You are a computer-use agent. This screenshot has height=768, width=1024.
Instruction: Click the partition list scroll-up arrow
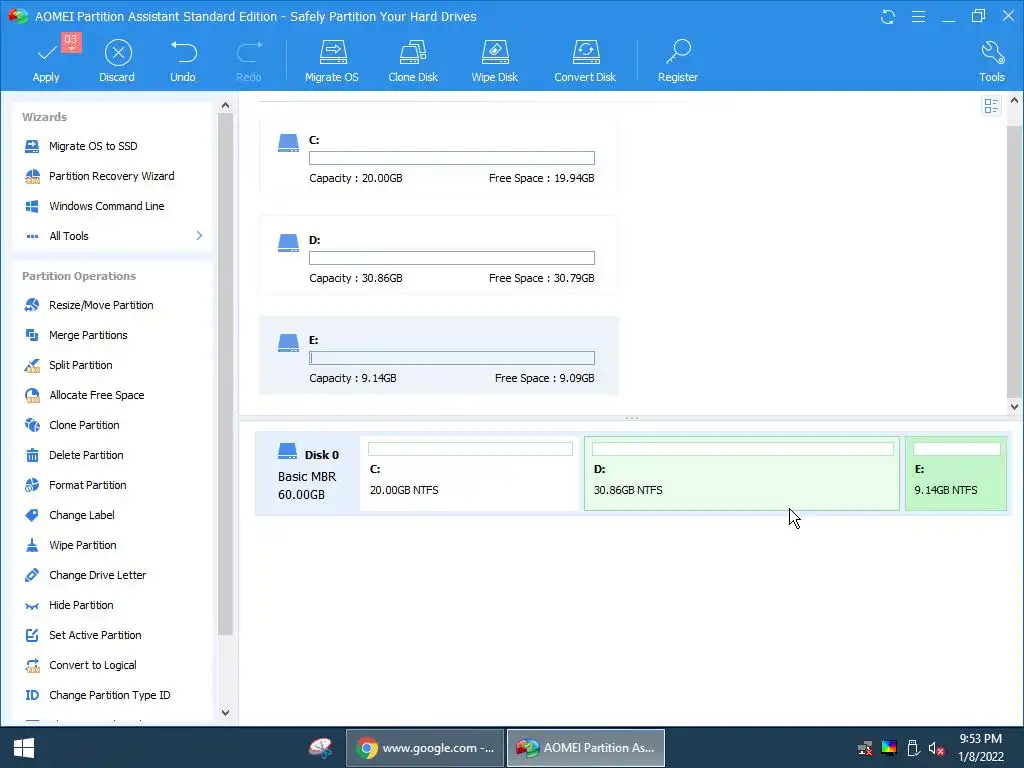[1014, 101]
